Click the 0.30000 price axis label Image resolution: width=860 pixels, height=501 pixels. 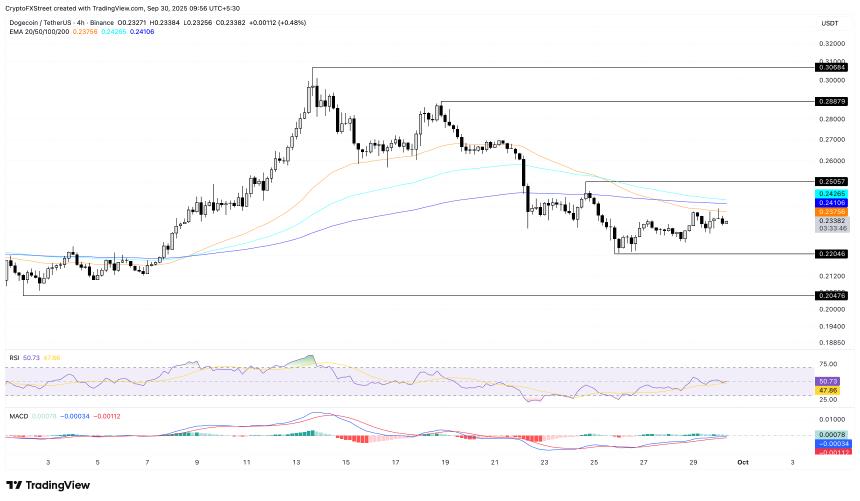click(831, 81)
